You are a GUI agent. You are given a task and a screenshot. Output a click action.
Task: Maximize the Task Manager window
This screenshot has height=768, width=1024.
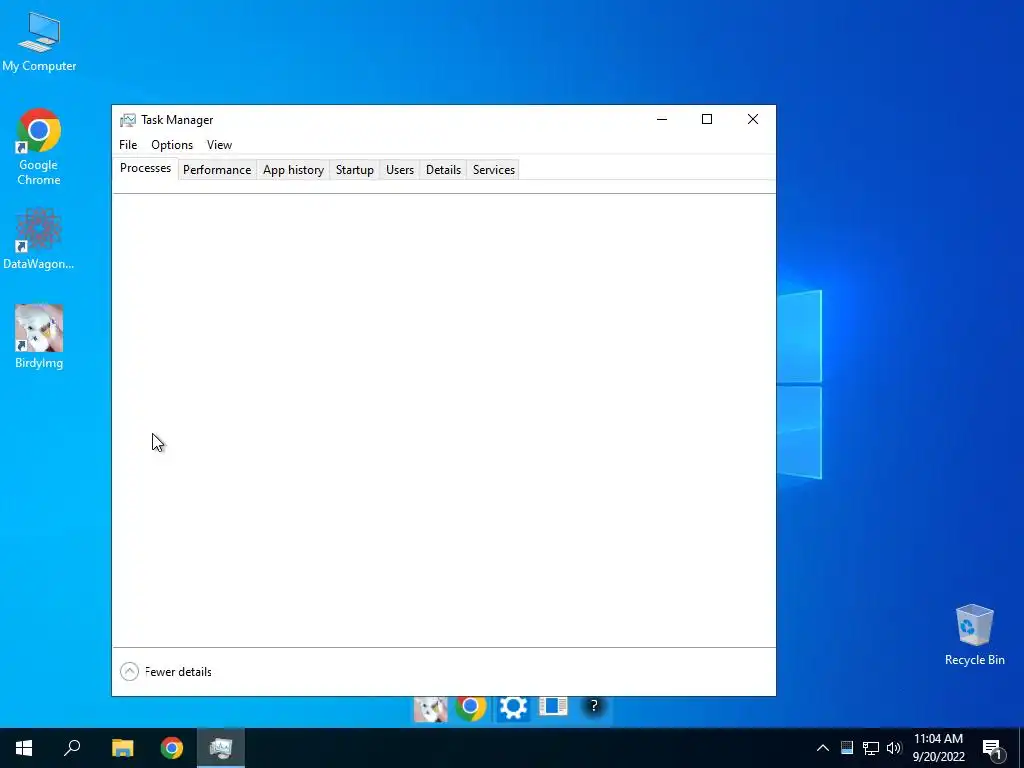point(707,120)
